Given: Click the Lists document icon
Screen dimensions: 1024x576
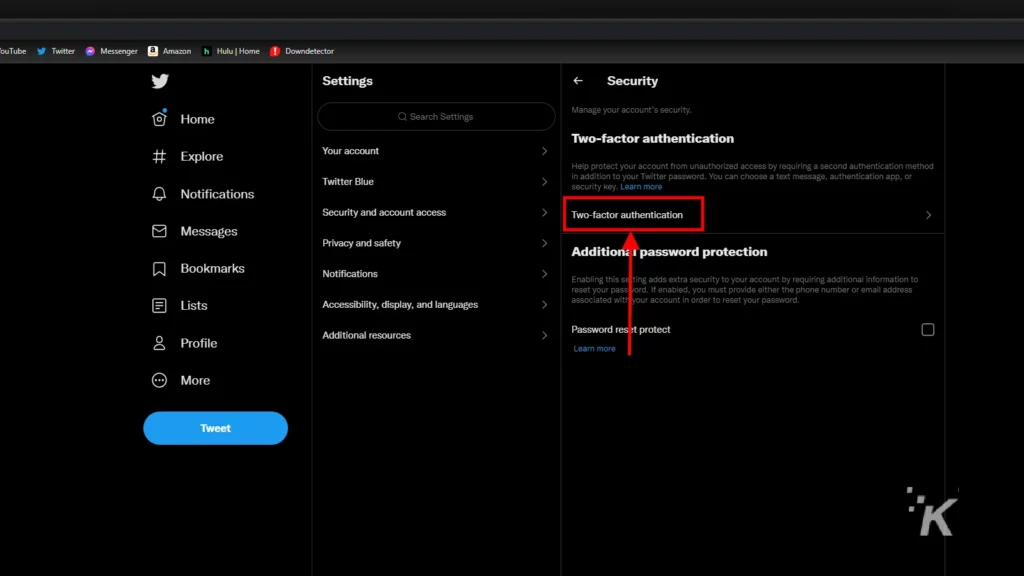Looking at the screenshot, I should 159,306.
